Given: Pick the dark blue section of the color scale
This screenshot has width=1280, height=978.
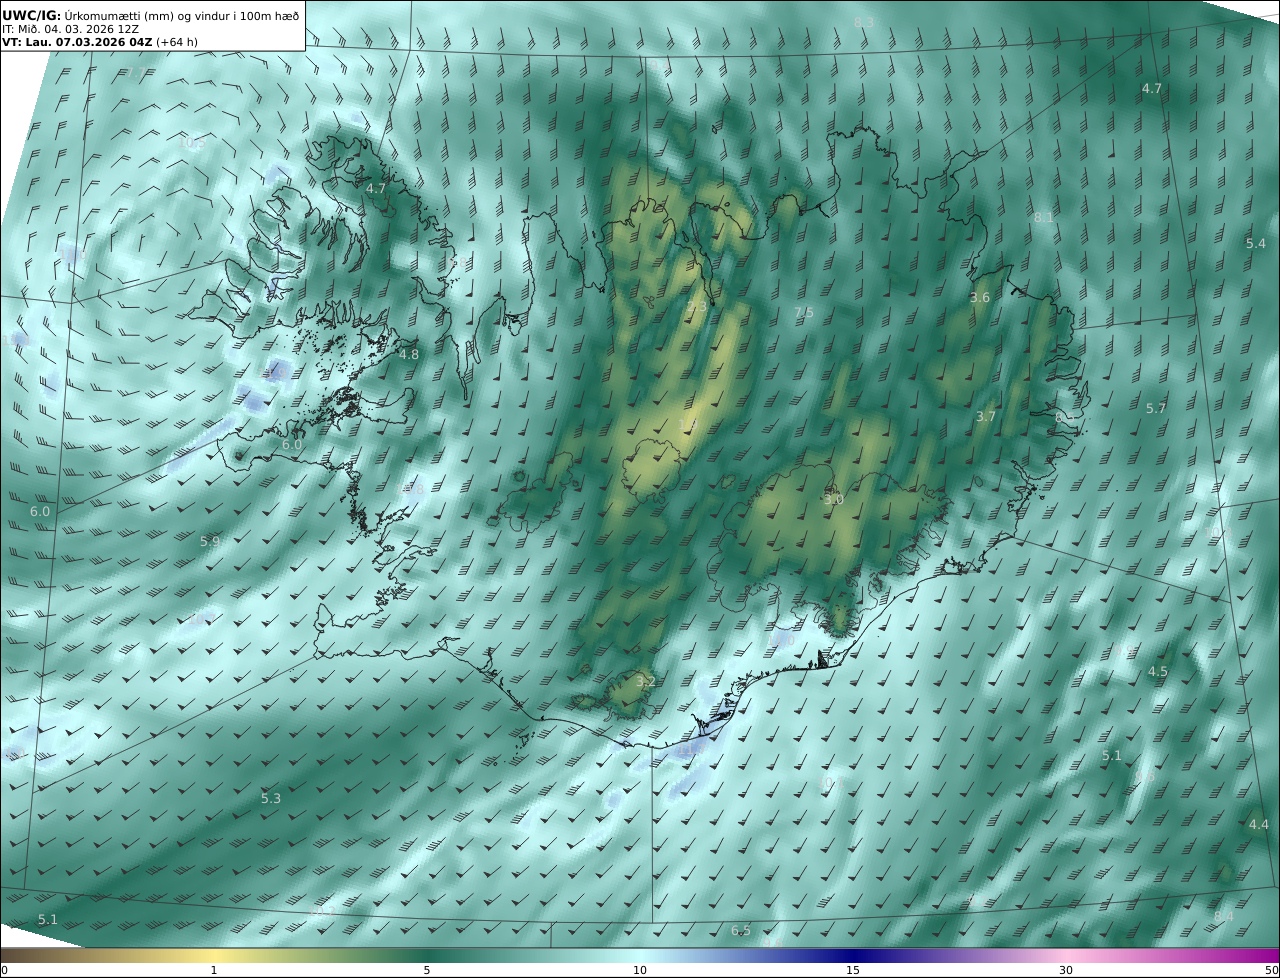Looking at the screenshot, I should coord(853,955).
